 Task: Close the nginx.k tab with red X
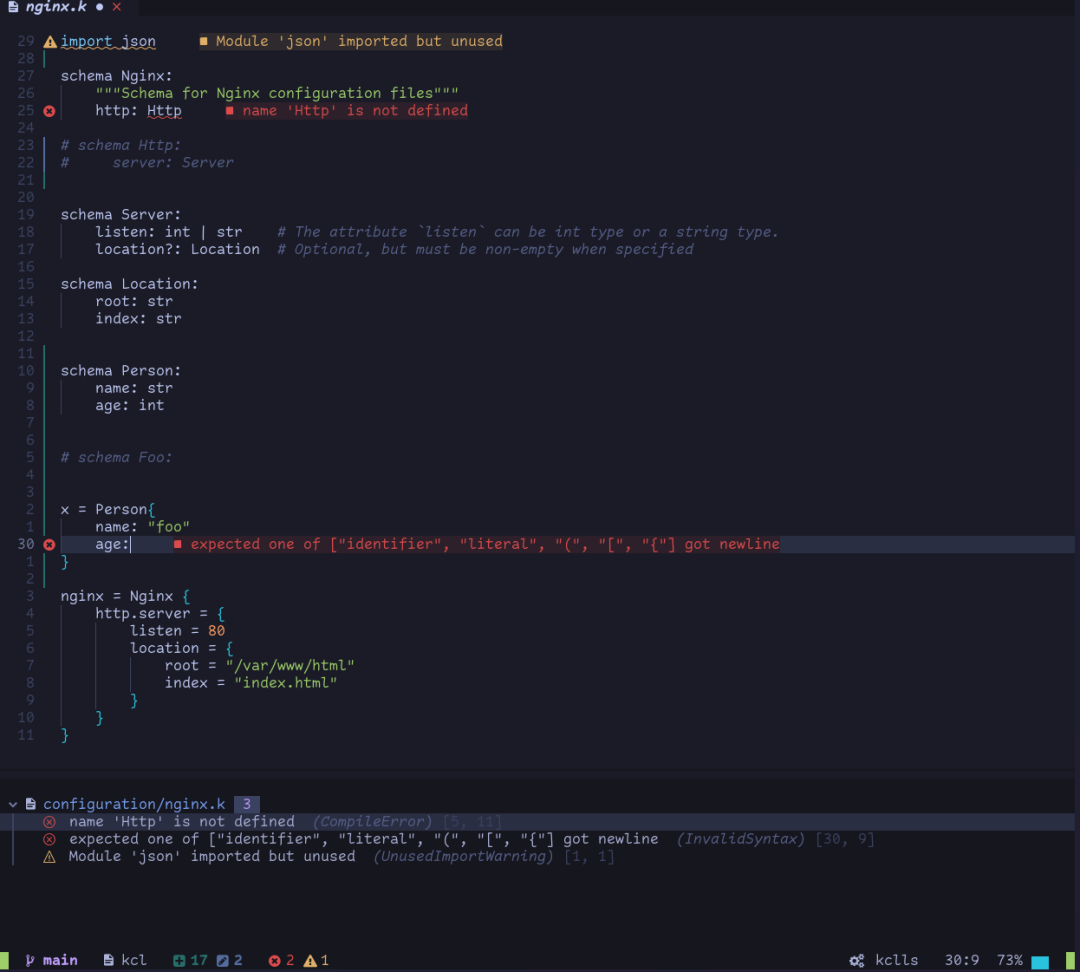point(116,7)
